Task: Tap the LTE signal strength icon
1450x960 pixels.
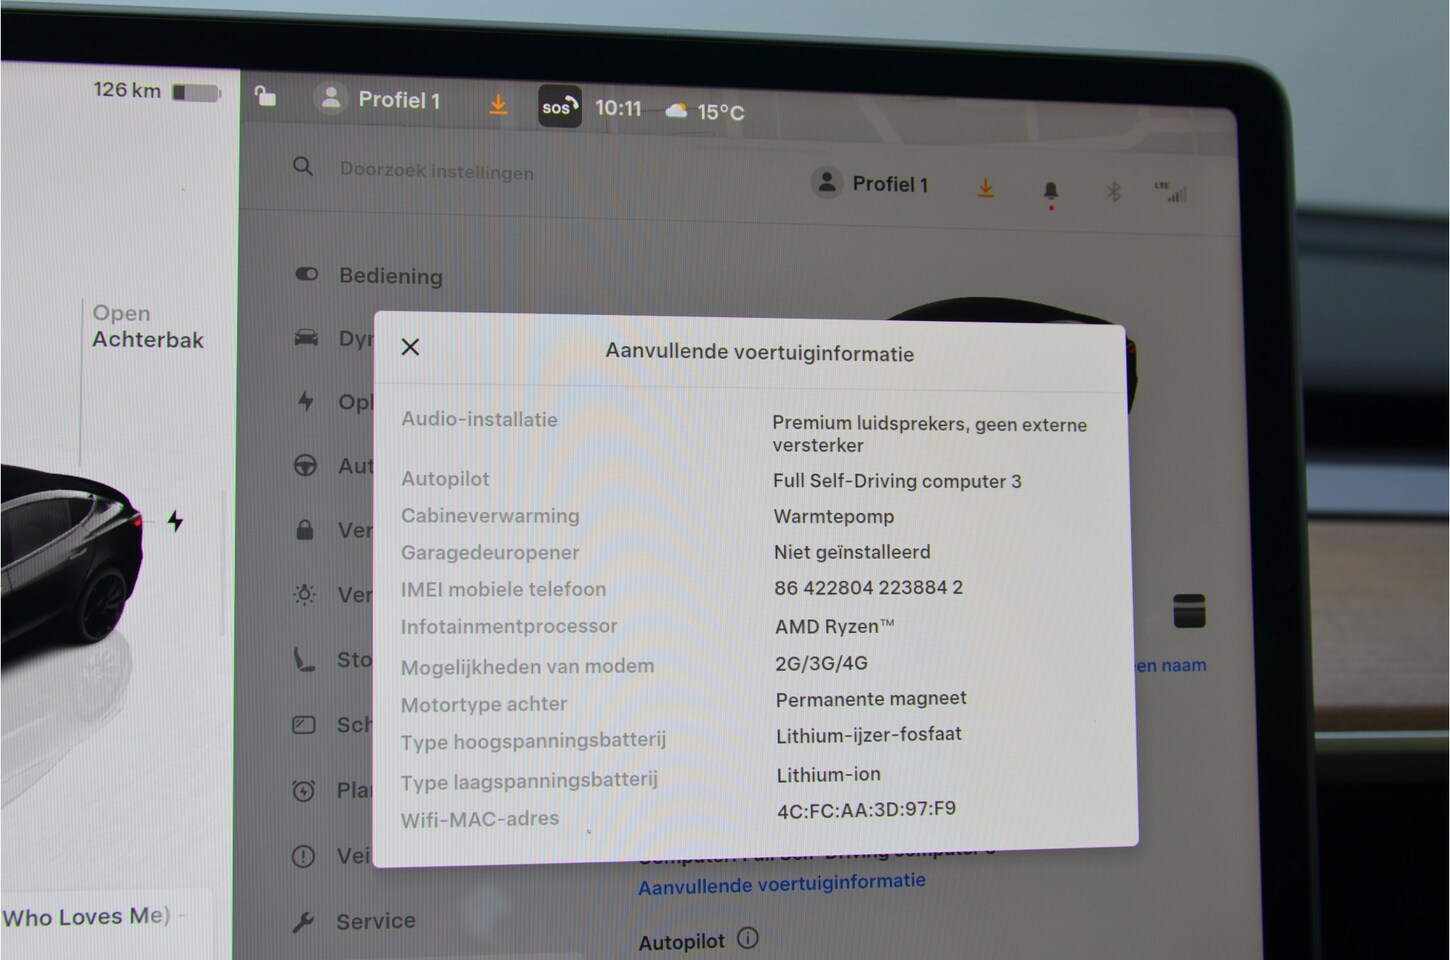Action: (x=1171, y=192)
